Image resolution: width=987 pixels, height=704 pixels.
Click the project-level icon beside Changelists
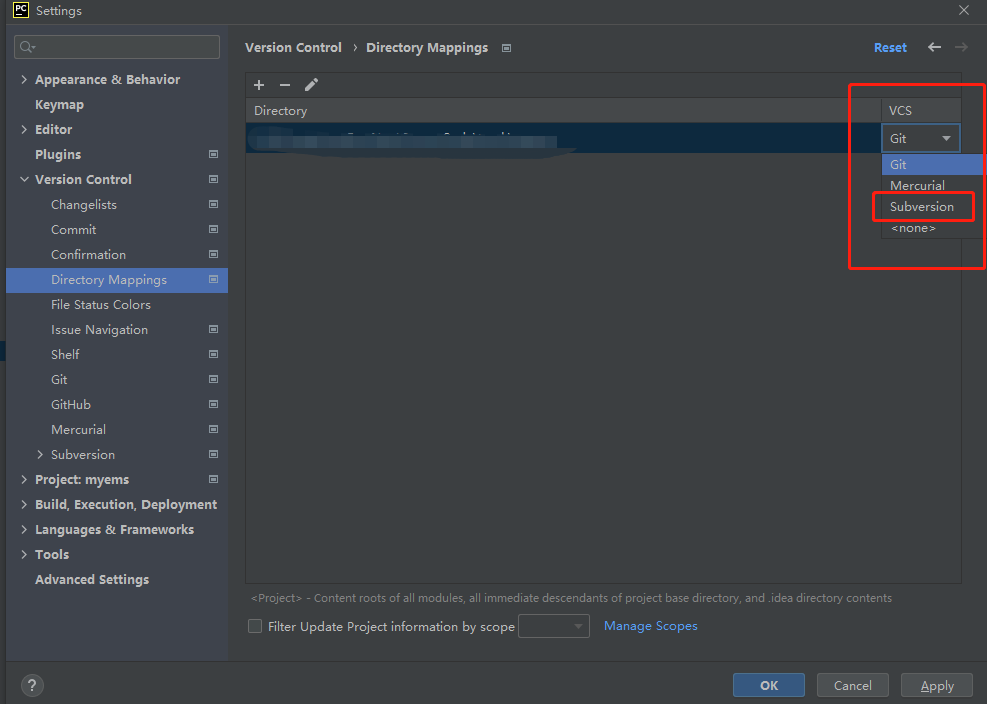213,205
